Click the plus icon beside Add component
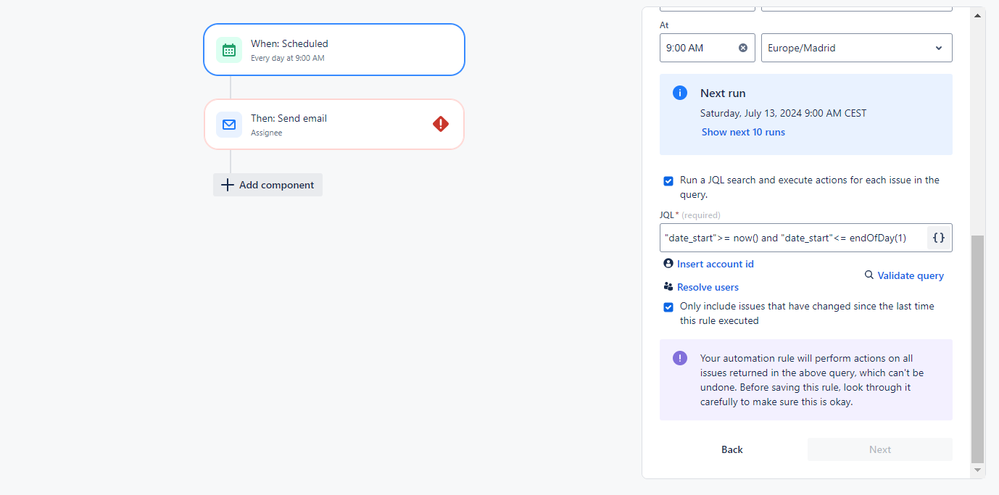 coord(227,185)
